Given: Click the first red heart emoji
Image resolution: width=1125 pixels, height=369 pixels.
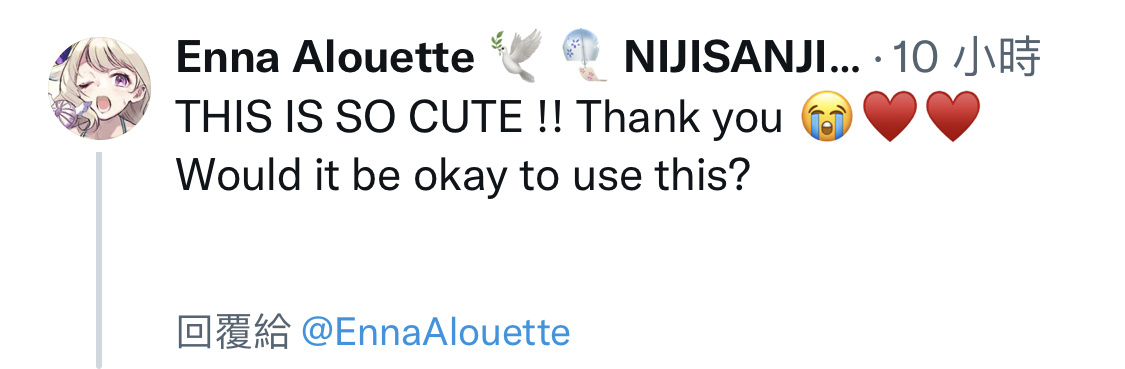Looking at the screenshot, I should [890, 117].
